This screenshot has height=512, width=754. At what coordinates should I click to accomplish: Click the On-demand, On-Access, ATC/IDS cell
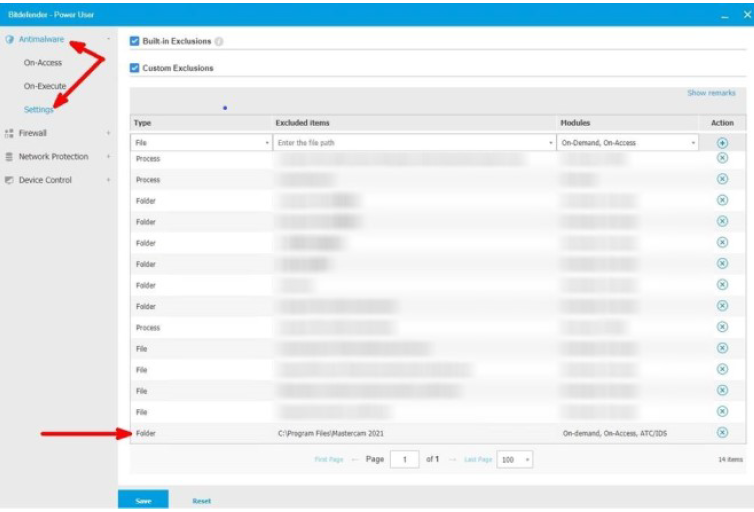pos(615,433)
